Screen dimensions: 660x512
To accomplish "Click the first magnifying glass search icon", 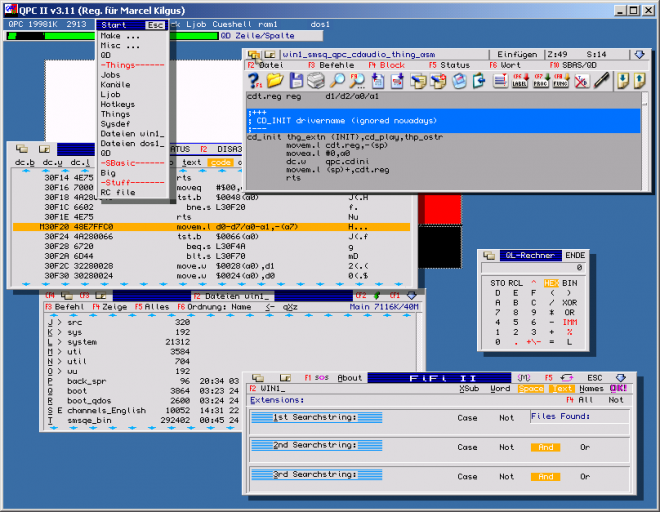I will [x=338, y=81].
